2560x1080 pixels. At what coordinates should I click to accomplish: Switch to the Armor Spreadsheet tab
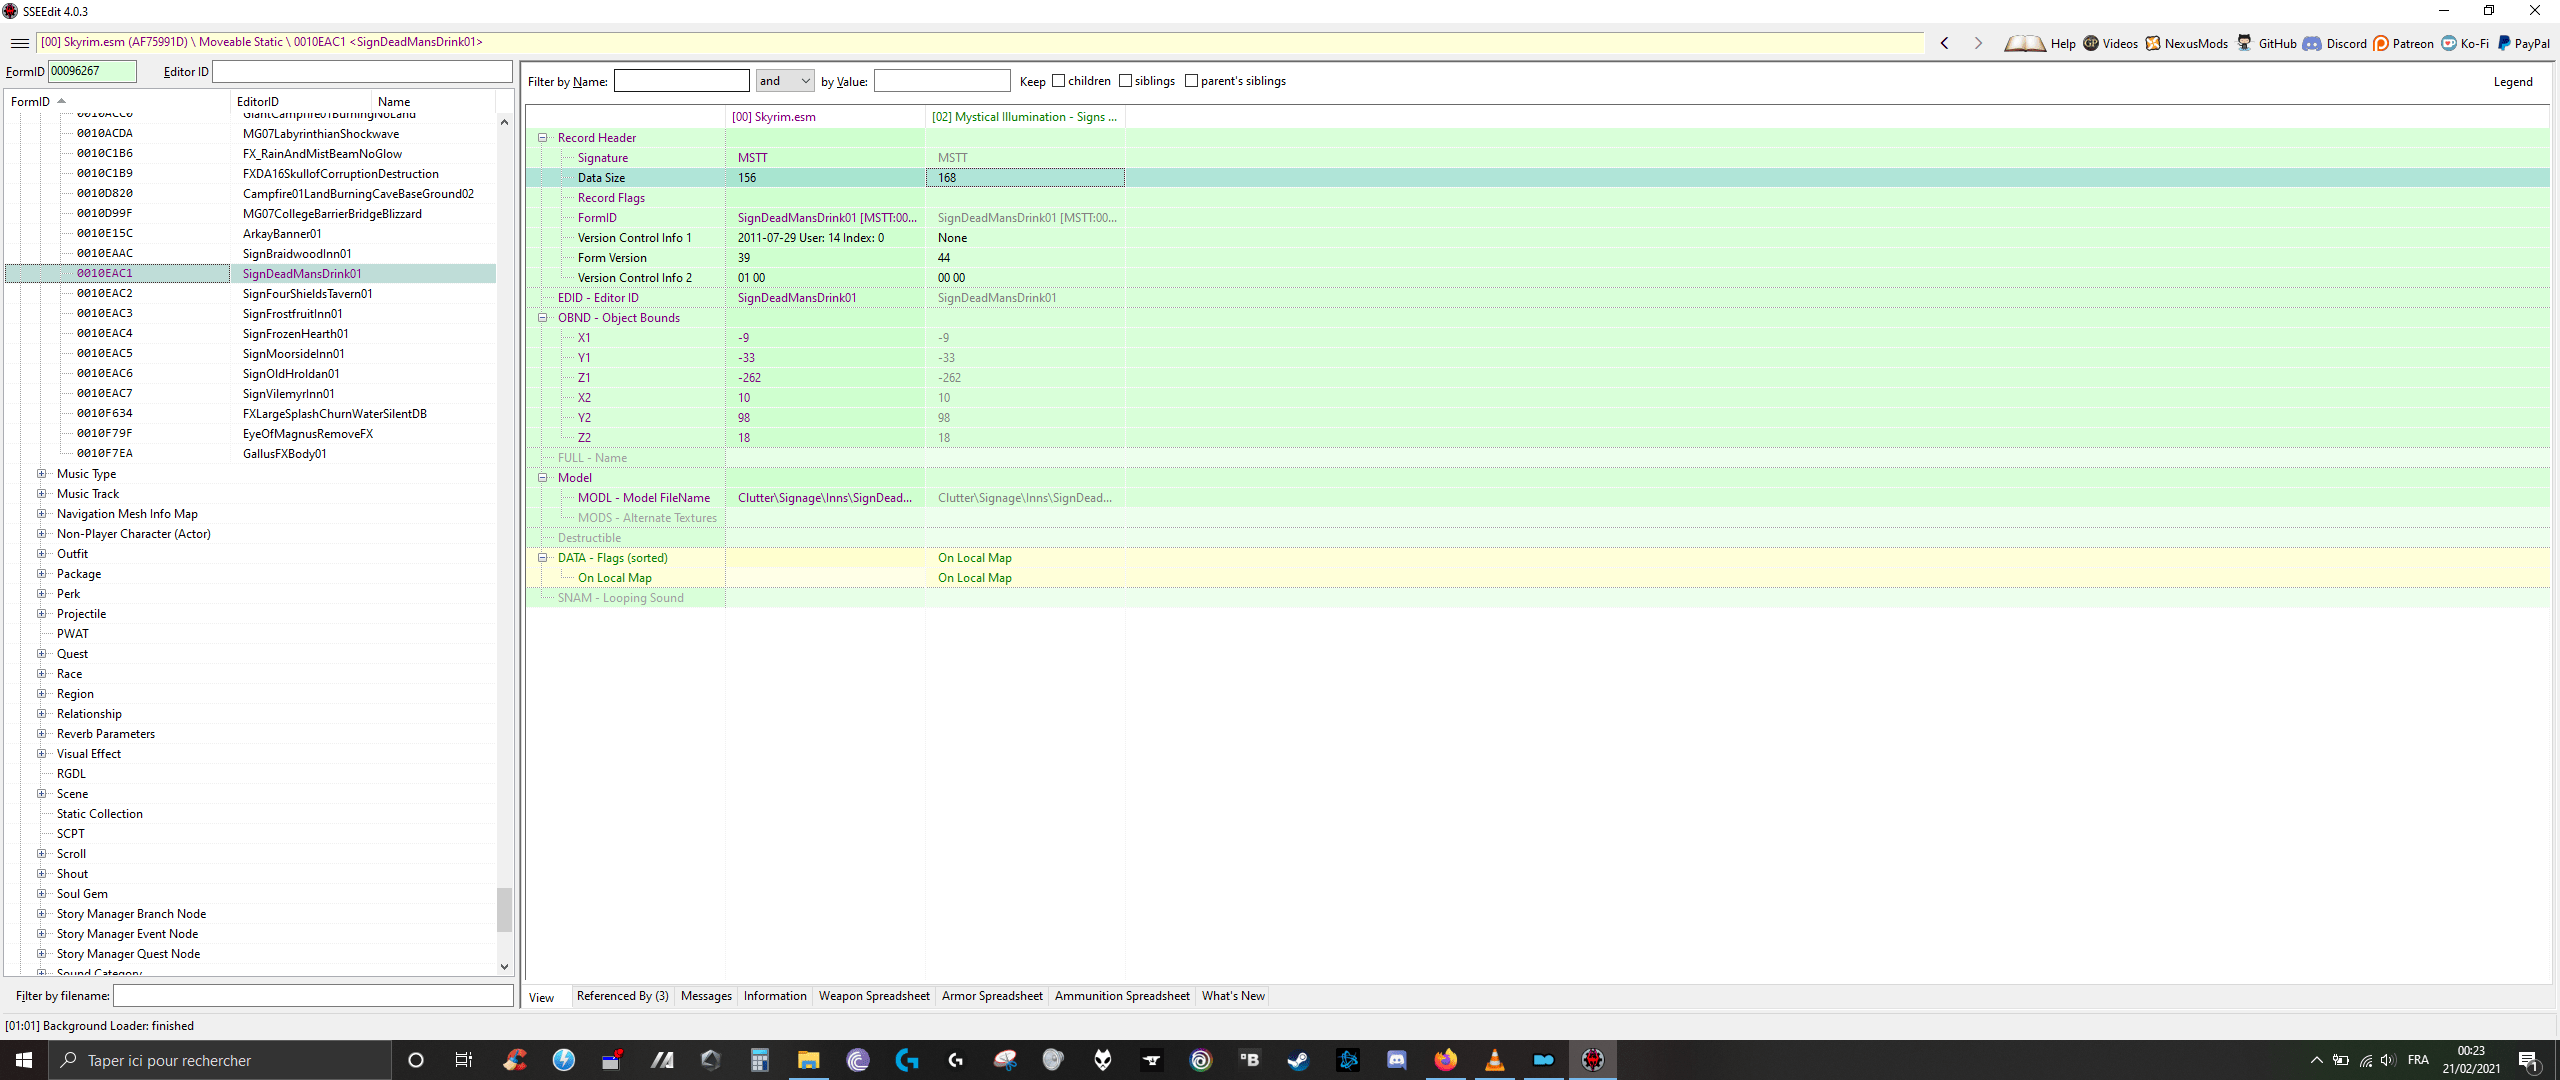tap(992, 996)
